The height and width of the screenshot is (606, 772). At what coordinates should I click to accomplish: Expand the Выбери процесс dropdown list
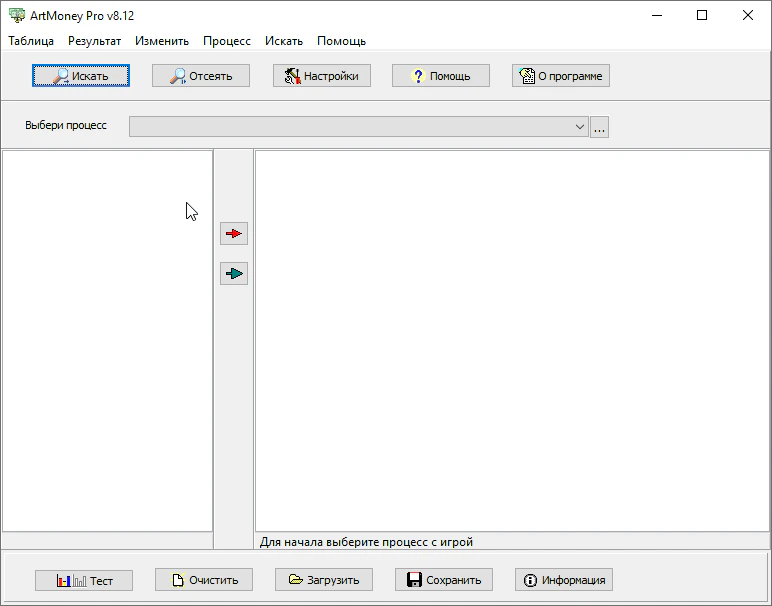(x=579, y=127)
